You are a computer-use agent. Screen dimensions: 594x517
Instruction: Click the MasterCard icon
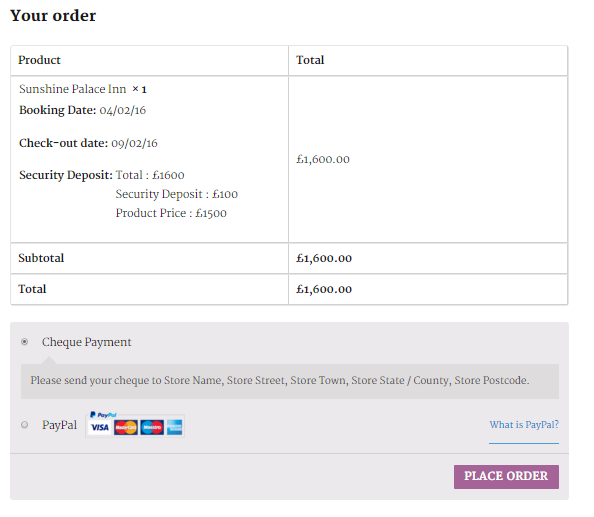pos(126,427)
